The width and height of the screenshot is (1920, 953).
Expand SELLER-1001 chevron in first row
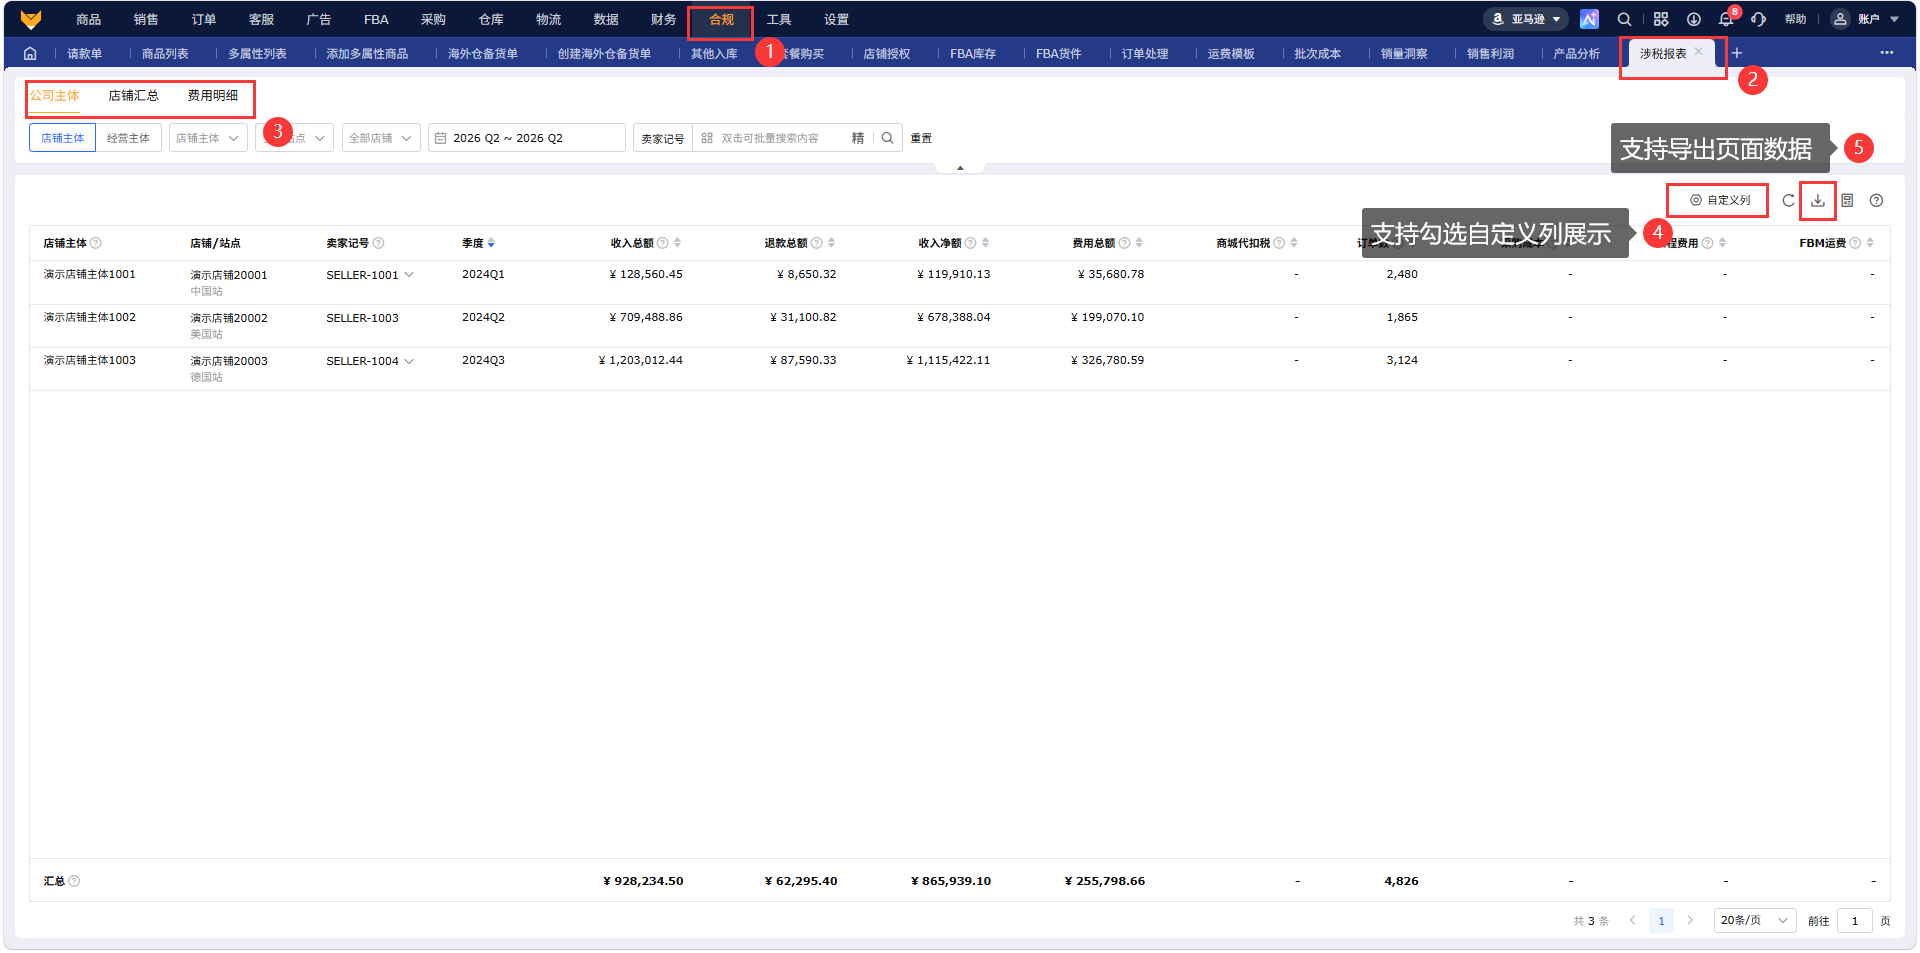click(x=409, y=275)
